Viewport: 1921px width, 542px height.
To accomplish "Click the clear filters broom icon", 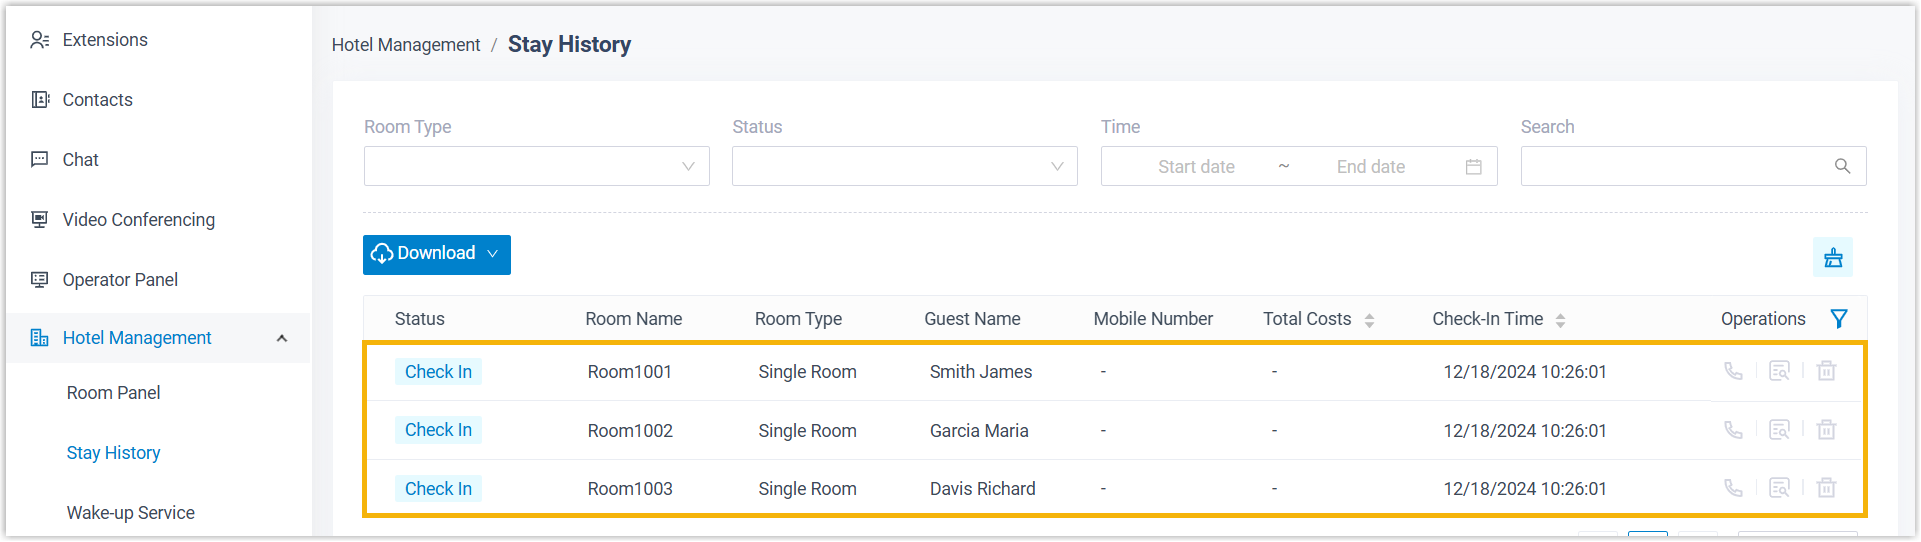I will pyautogui.click(x=1833, y=257).
